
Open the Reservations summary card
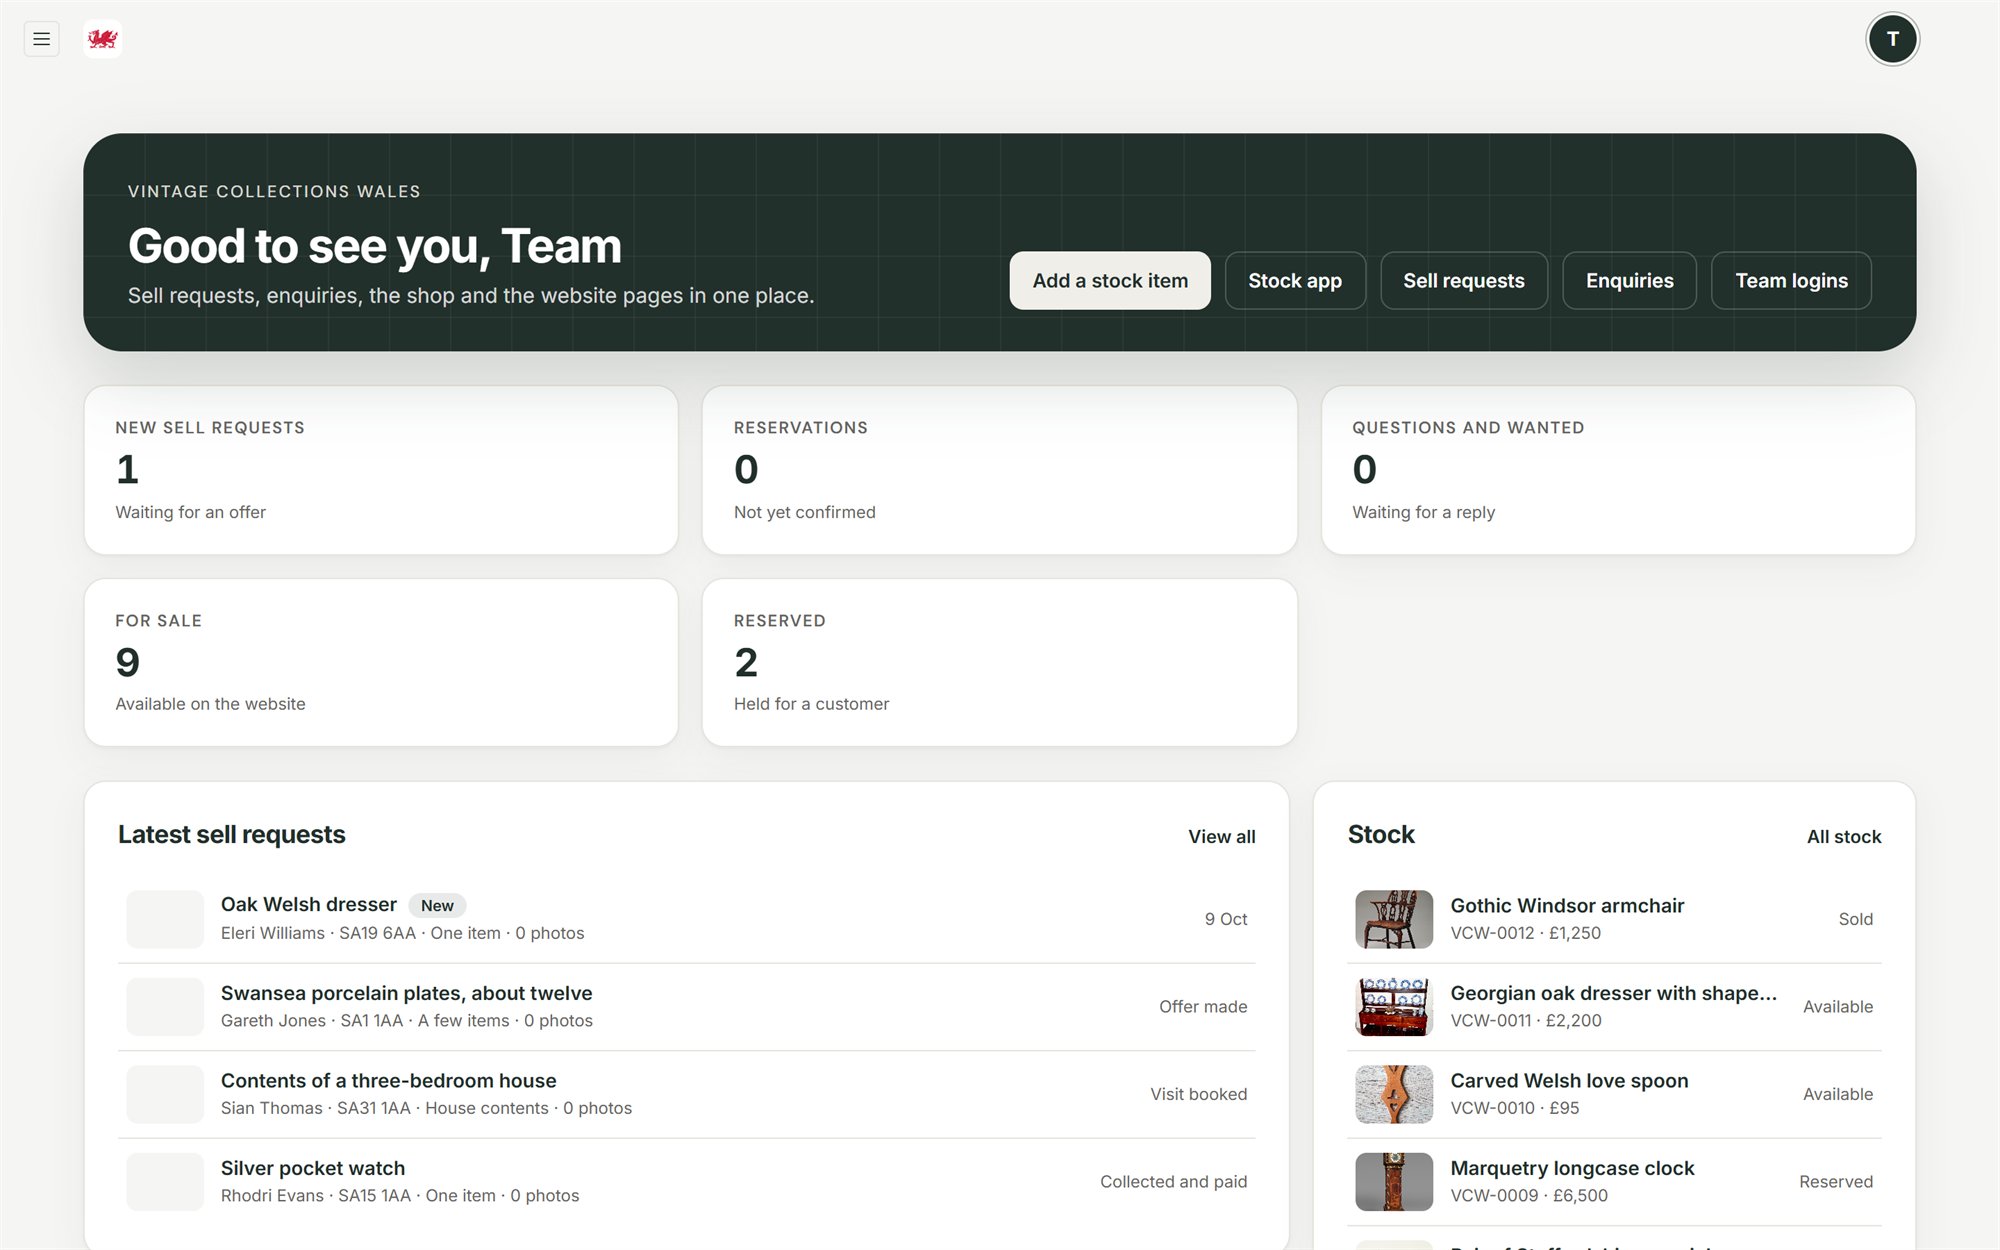point(999,470)
